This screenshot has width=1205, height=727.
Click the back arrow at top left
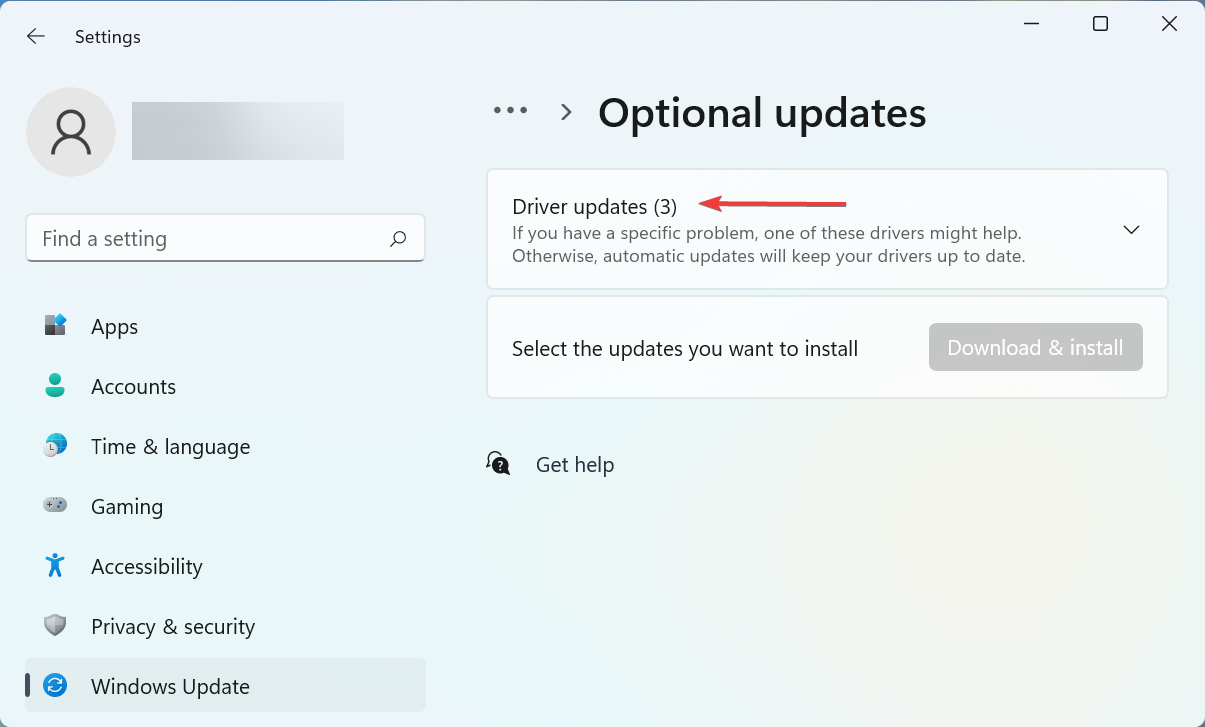pos(36,36)
